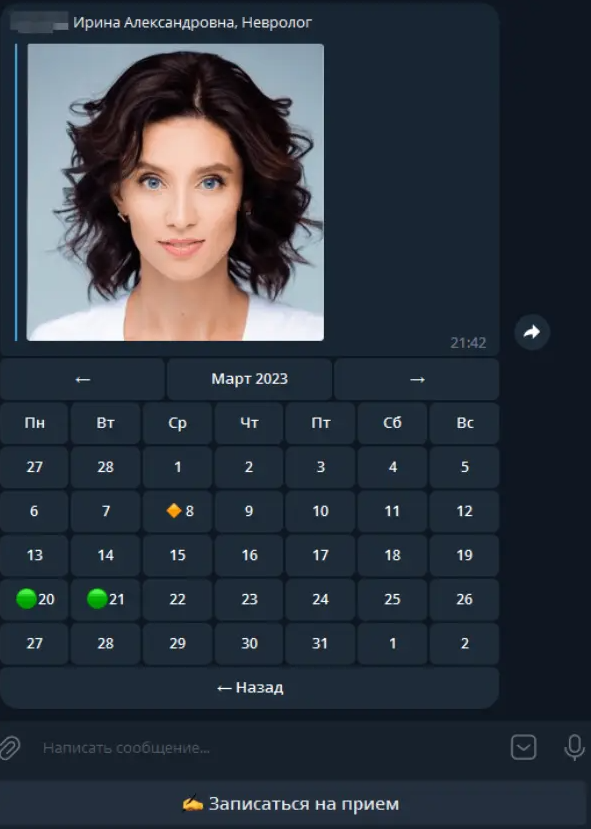Go to previous month with left arrow
Viewport: 591px width, 829px height.
tap(82, 379)
